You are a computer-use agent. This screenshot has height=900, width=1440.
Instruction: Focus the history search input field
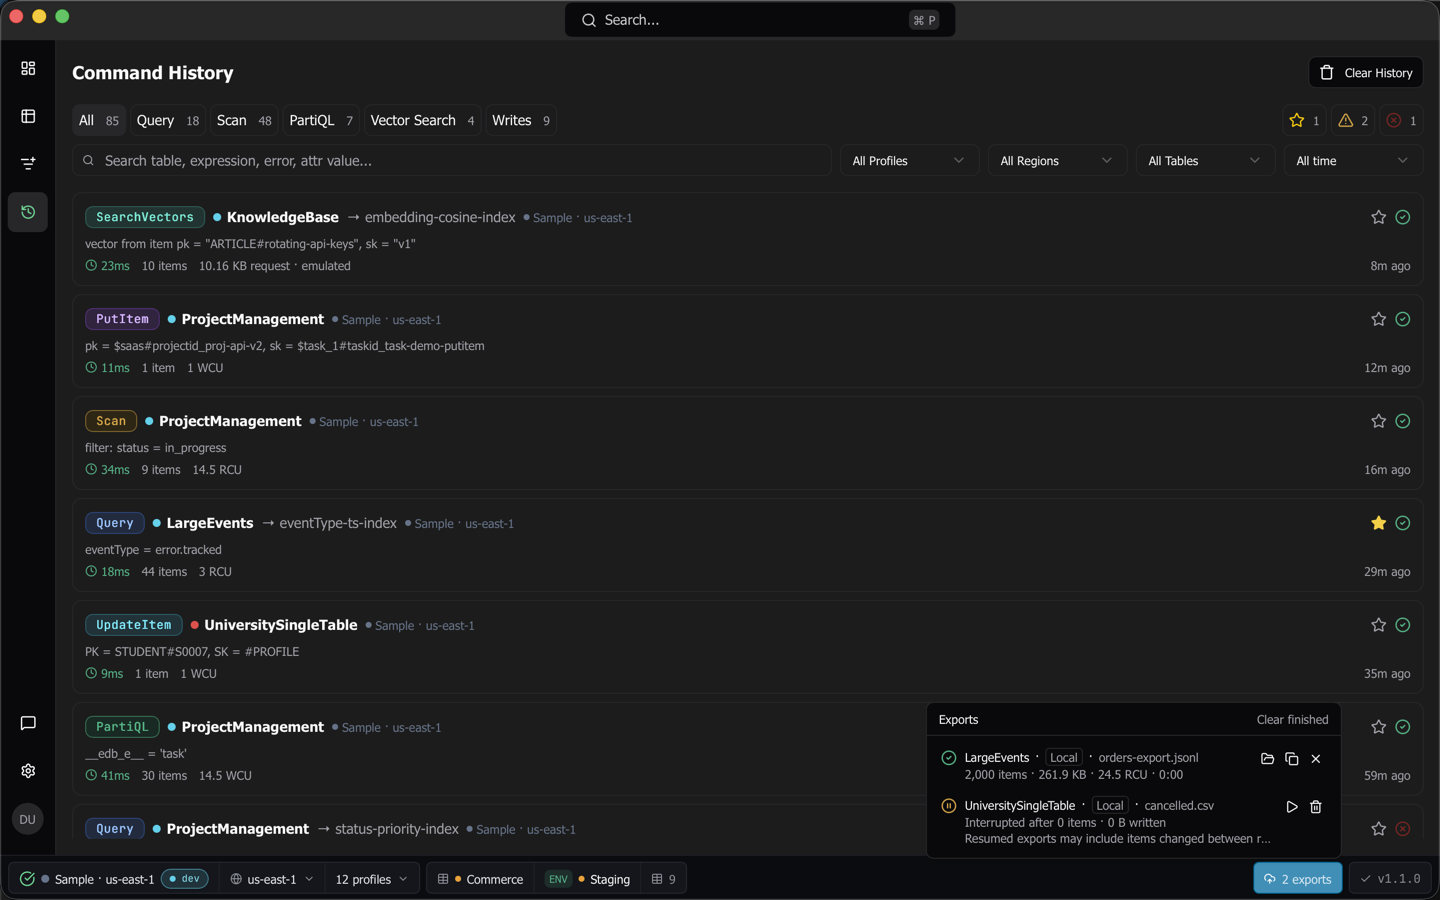point(452,161)
